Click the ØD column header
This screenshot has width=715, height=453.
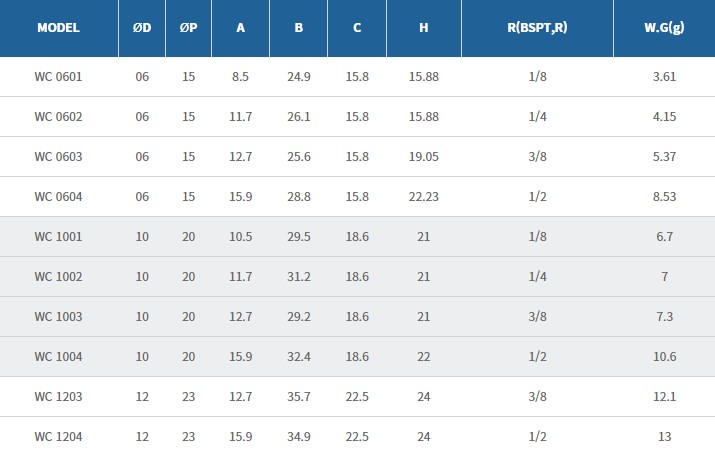pos(141,28)
